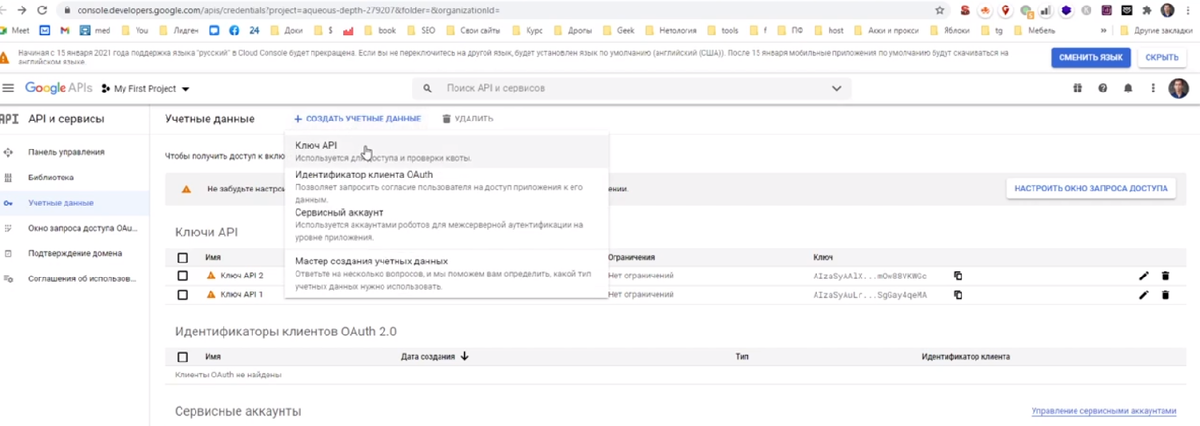This screenshot has height=426, width=1200.
Task: Open the console three-dot settings menu
Action: pos(1152,88)
